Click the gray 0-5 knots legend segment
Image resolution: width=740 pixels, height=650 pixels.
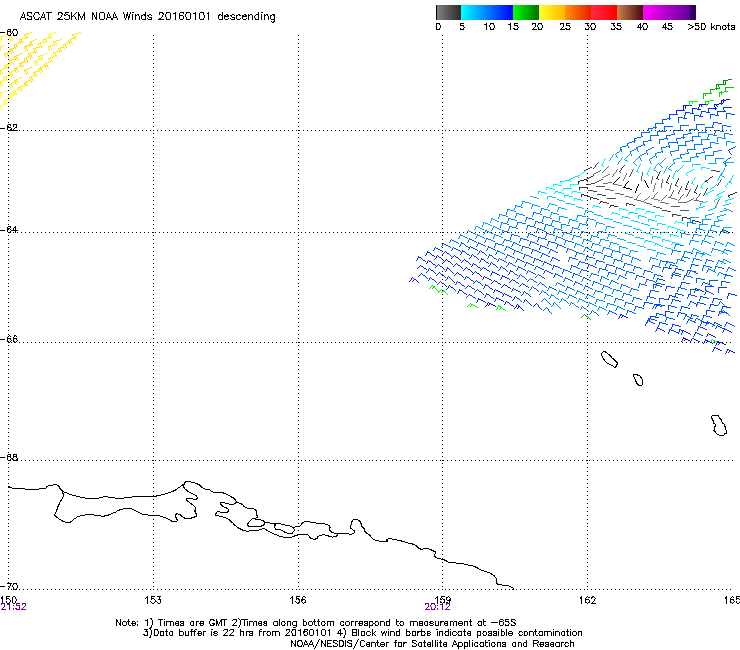coord(448,12)
